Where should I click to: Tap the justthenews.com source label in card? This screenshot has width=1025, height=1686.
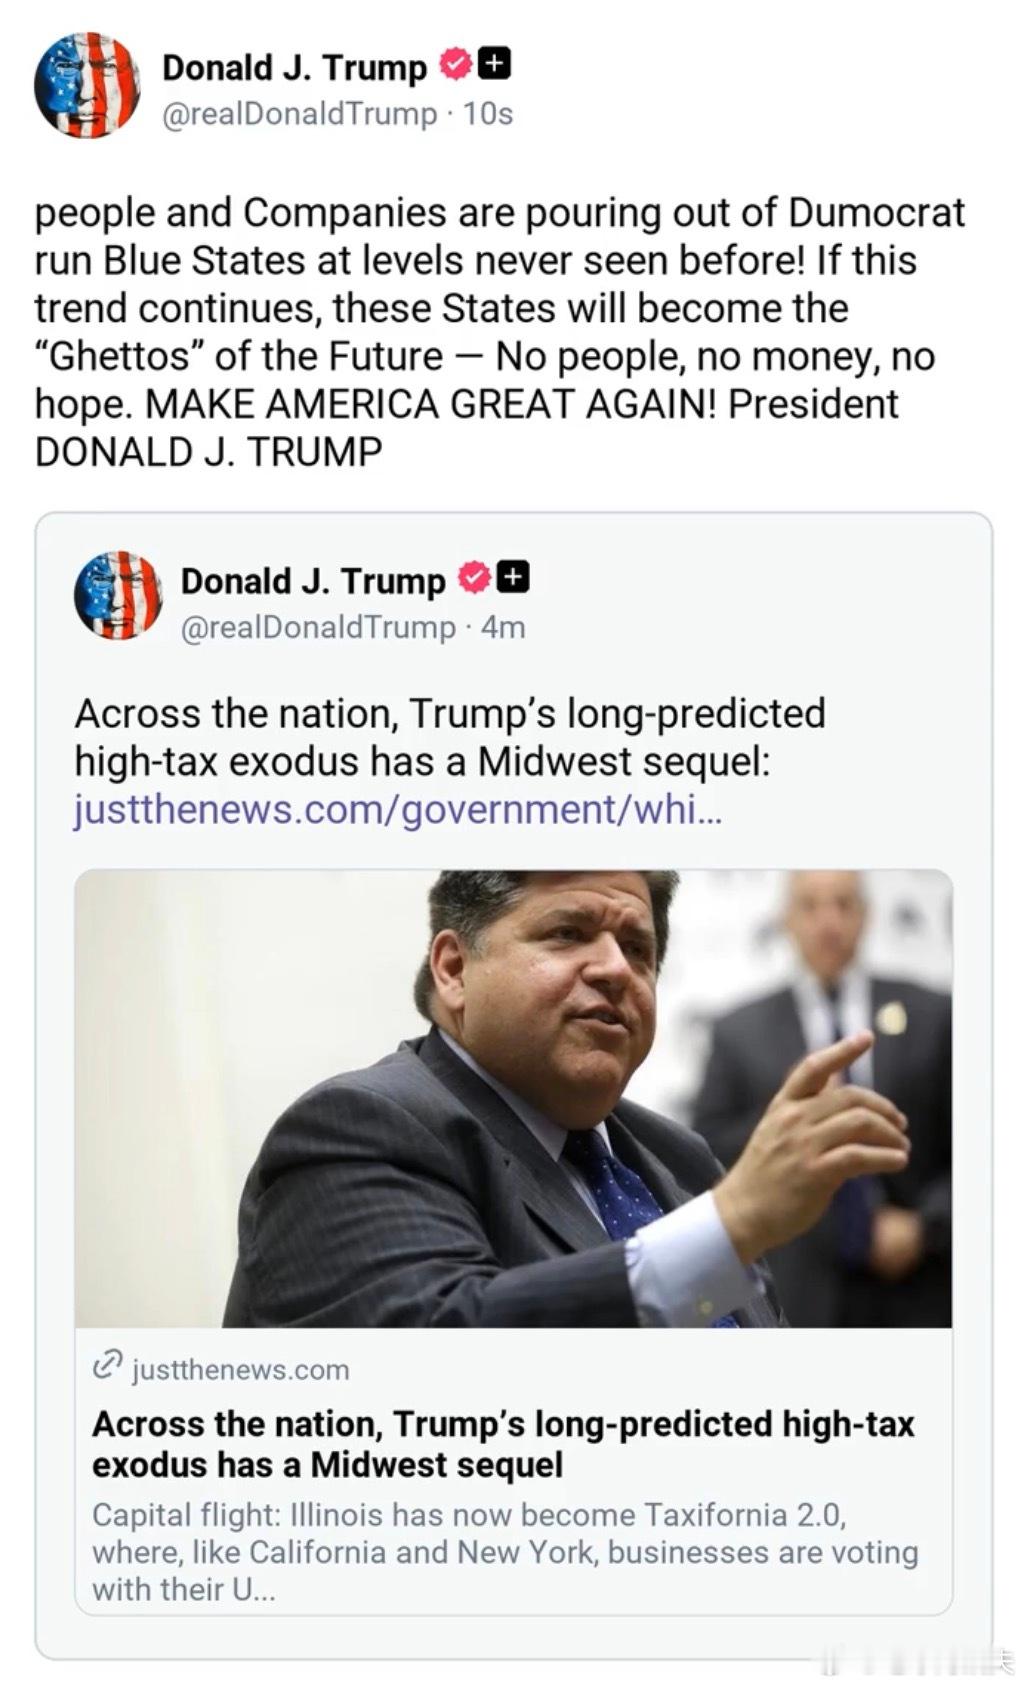pyautogui.click(x=241, y=1369)
